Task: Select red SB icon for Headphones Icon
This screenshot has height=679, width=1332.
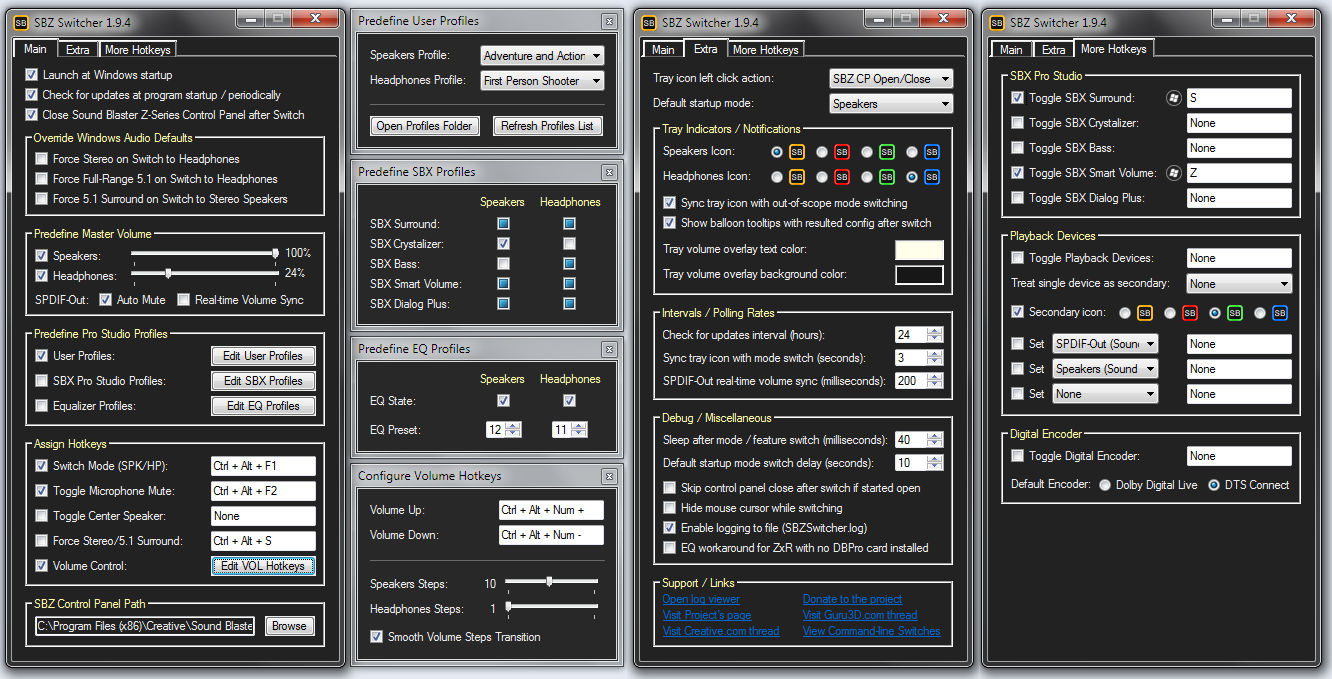Action: click(842, 177)
